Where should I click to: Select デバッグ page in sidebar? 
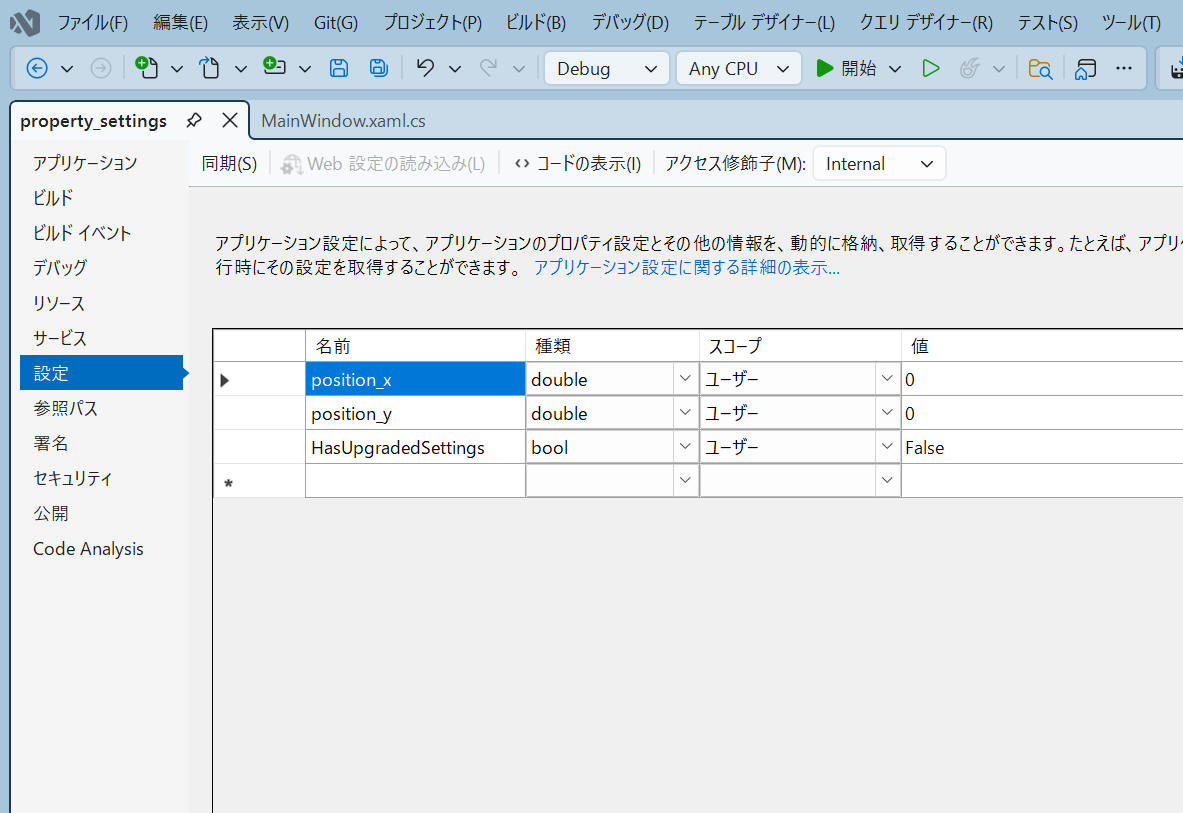[x=60, y=268]
